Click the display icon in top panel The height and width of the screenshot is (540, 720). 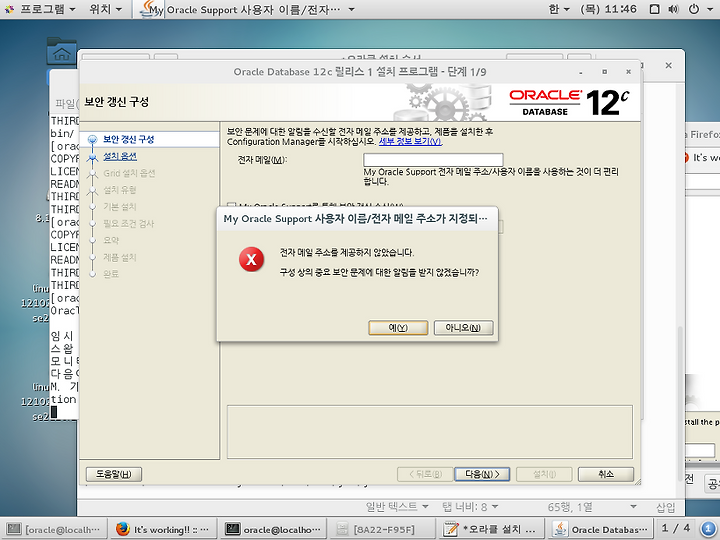[x=655, y=9]
